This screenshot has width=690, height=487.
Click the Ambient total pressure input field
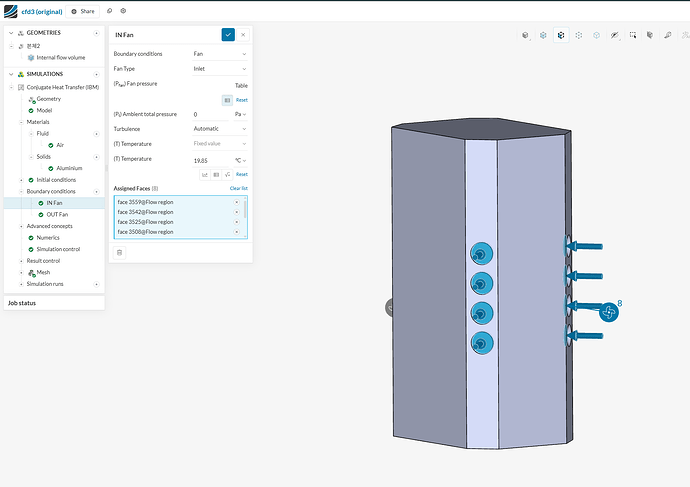tap(212, 114)
